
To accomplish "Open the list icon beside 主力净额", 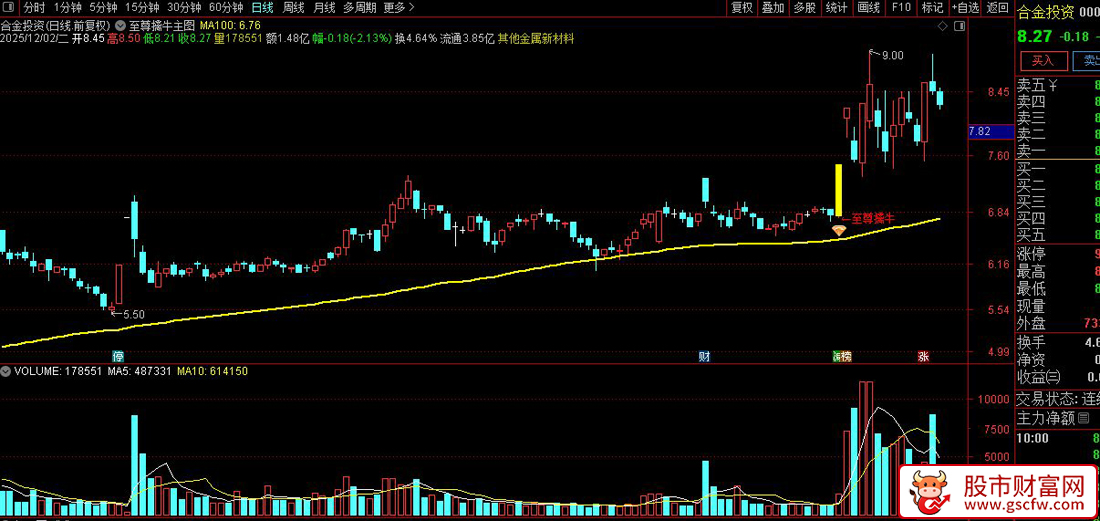I will (1085, 419).
